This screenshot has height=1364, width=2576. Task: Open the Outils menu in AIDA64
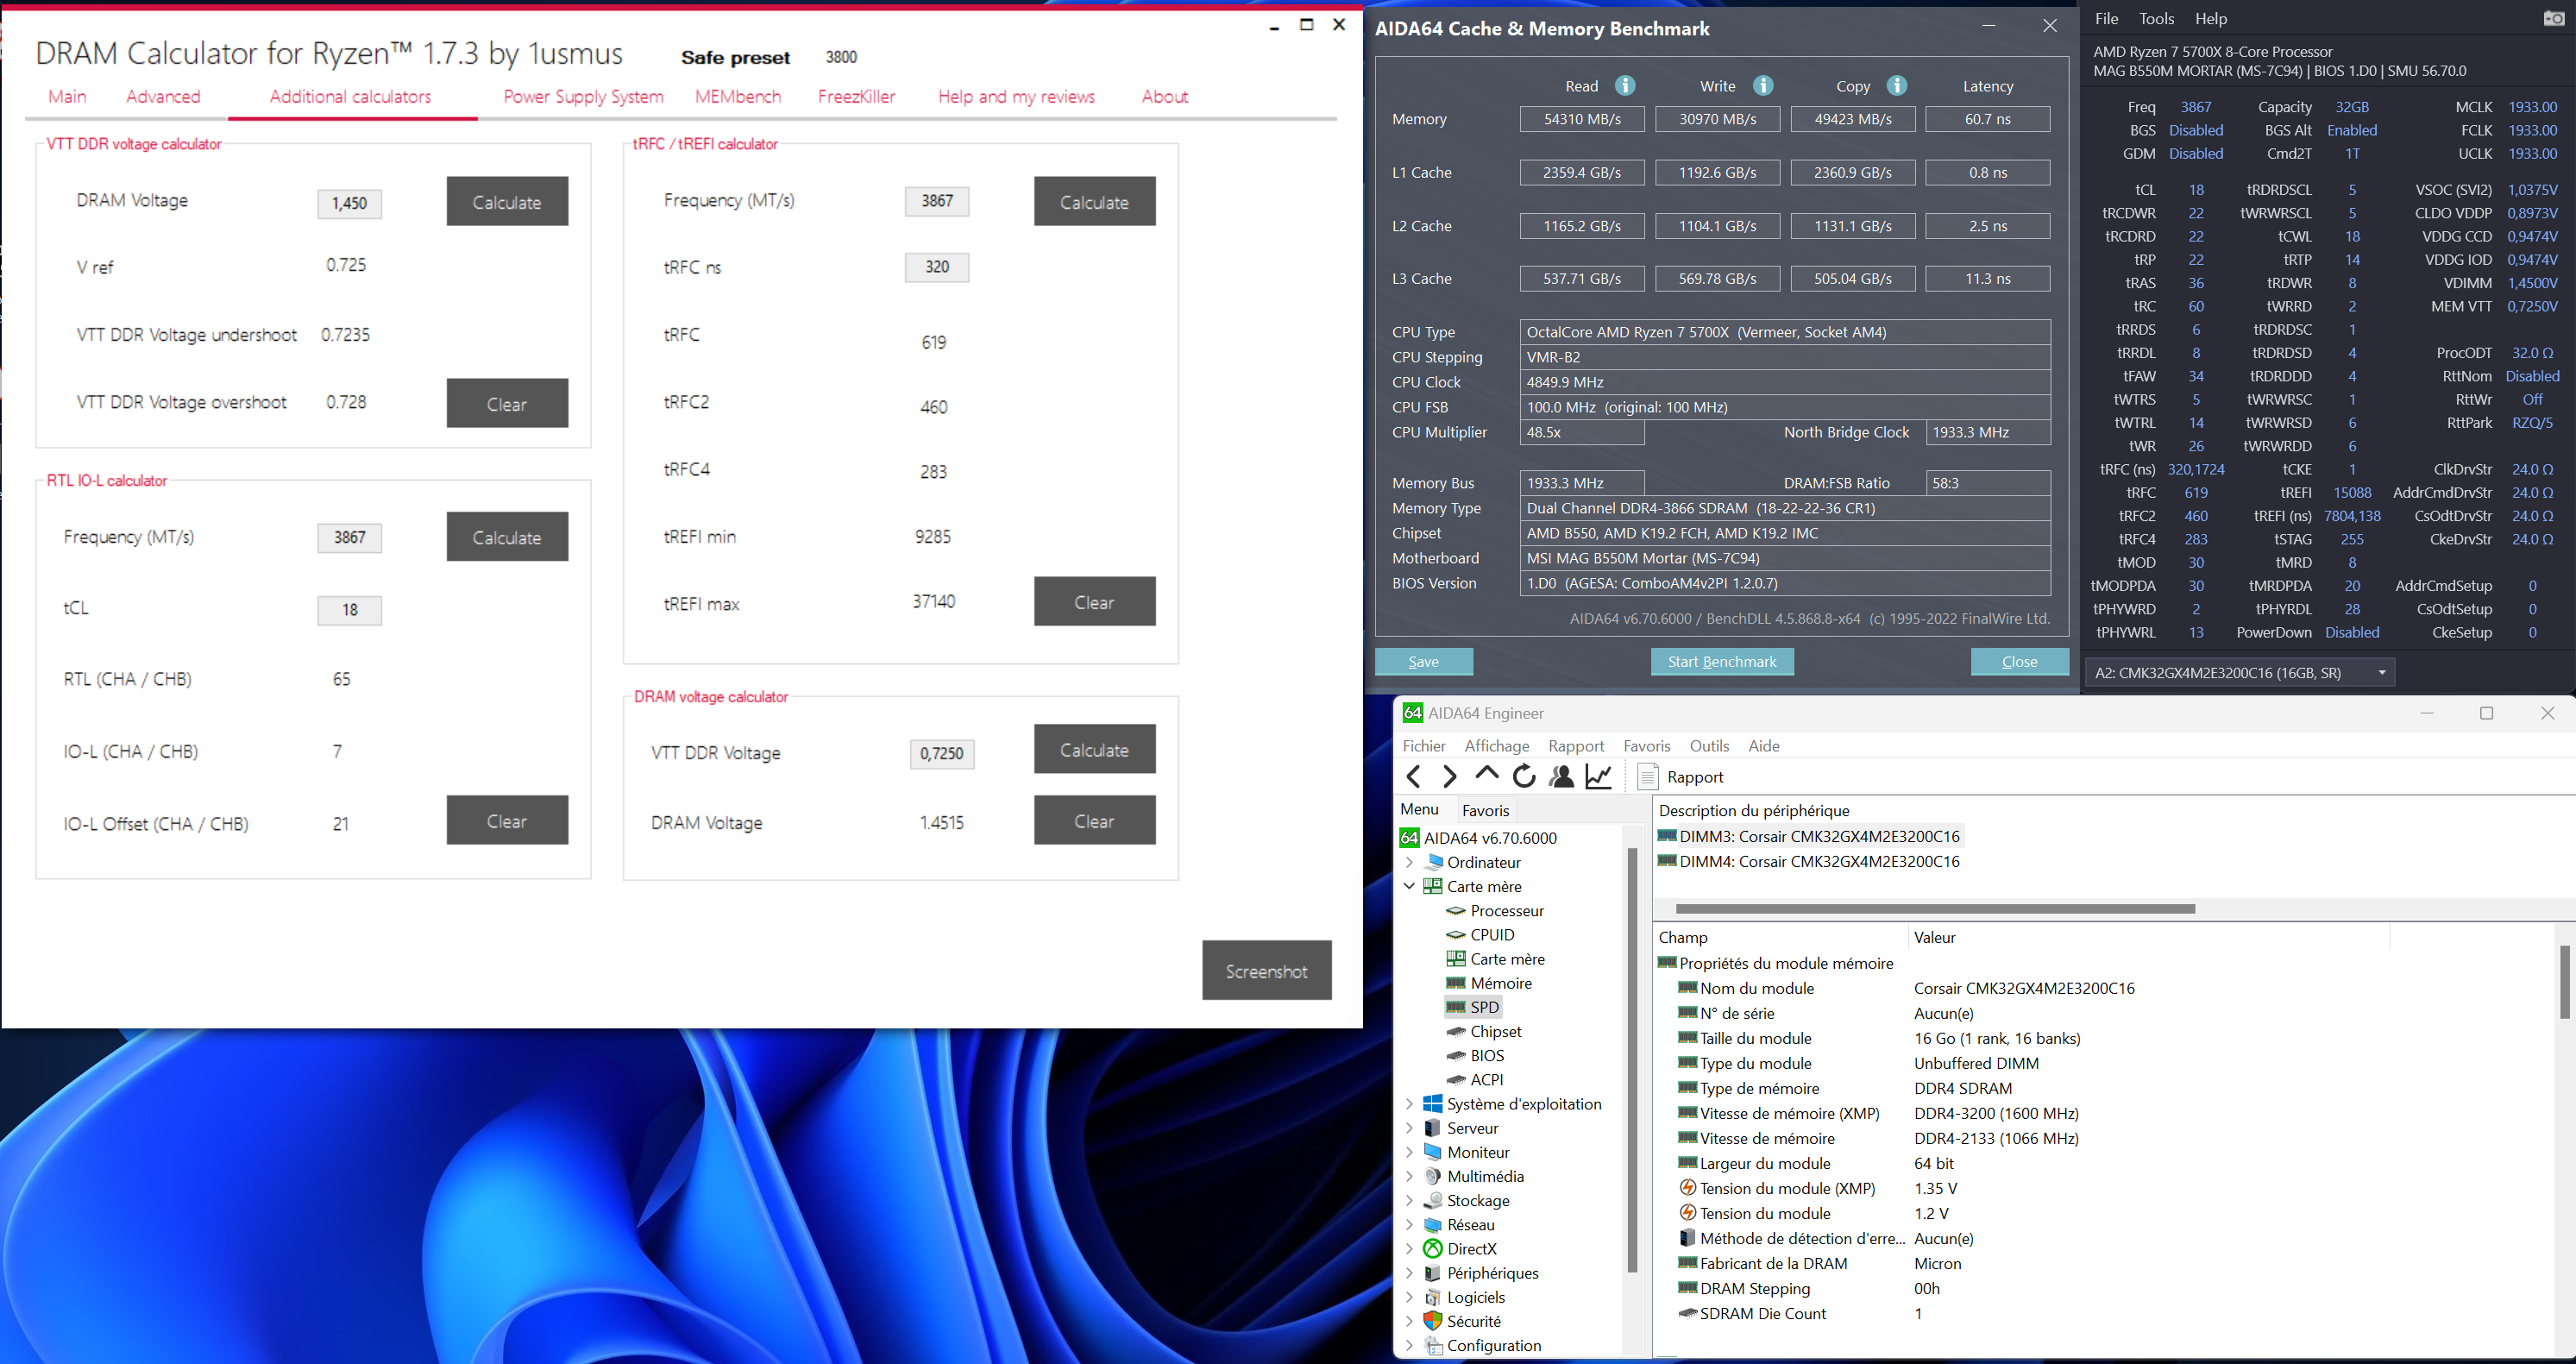1708,746
